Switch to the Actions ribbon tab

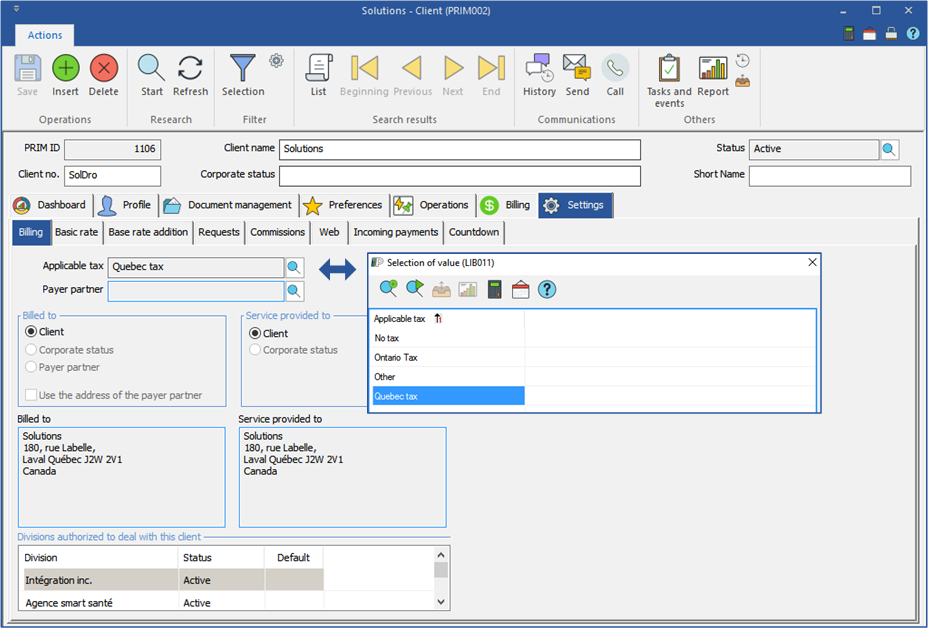(x=45, y=35)
